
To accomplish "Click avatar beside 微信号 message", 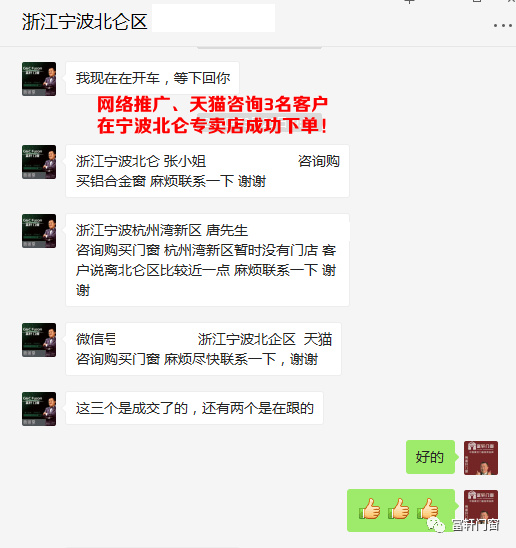I will coord(39,340).
